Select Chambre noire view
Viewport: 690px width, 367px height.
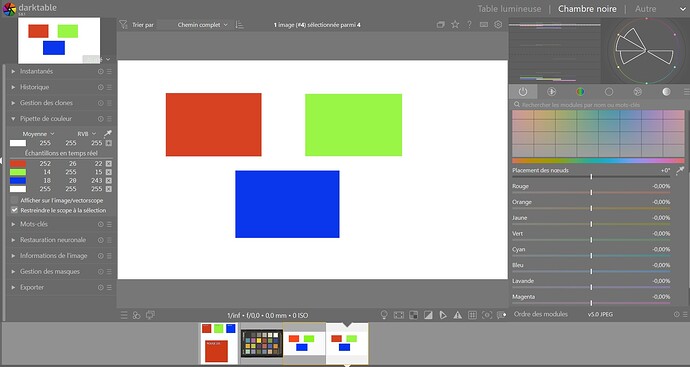(587, 9)
